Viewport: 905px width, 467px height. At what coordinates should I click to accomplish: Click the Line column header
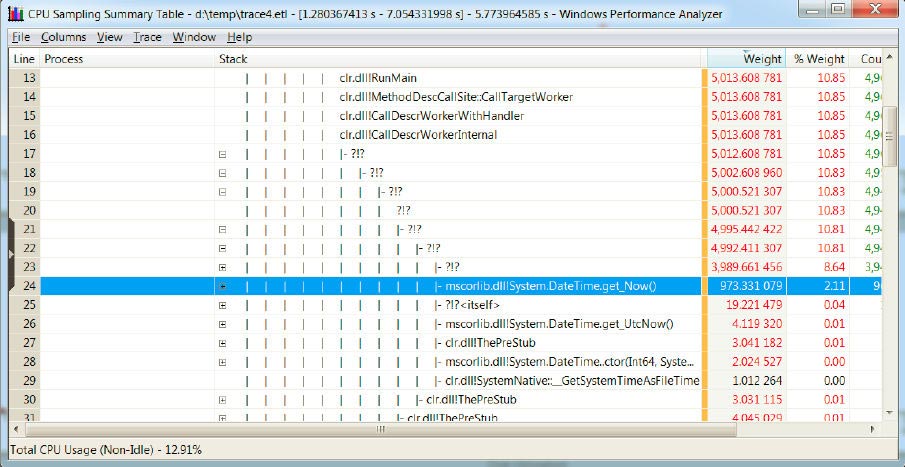(24, 58)
